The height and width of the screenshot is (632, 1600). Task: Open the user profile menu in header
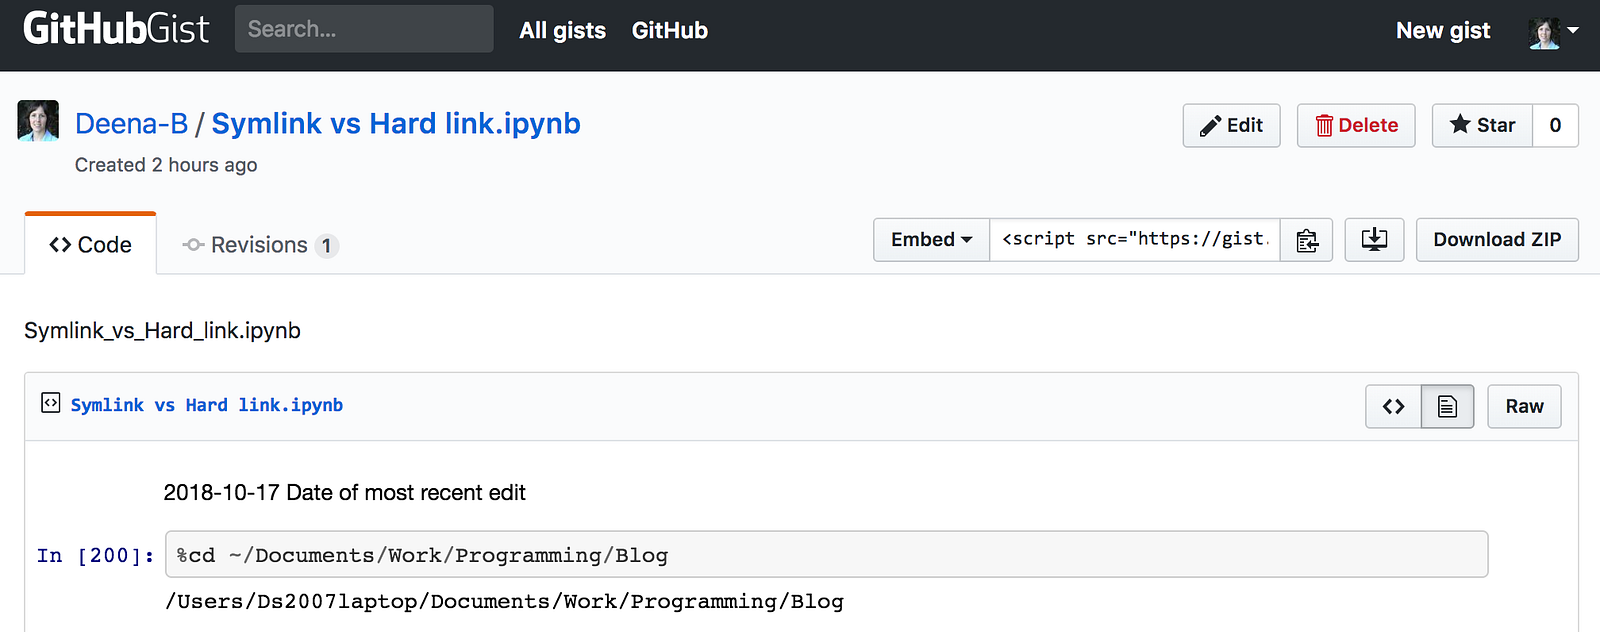pyautogui.click(x=1553, y=32)
